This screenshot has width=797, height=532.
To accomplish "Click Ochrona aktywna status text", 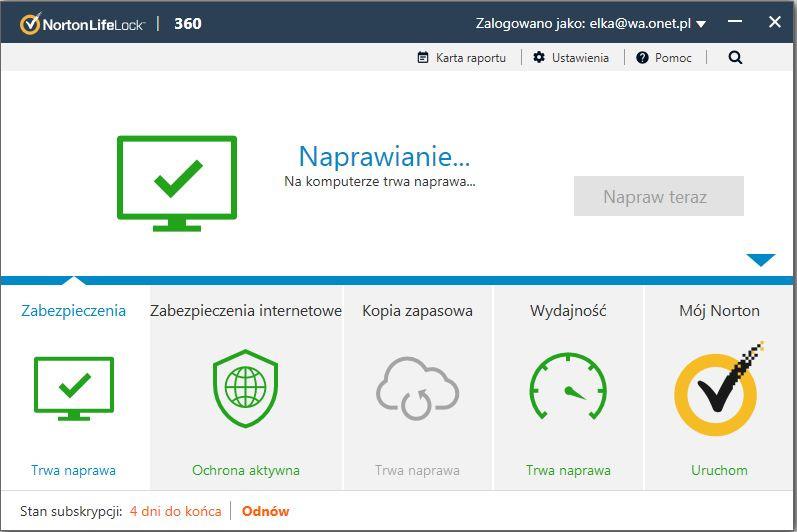I will tap(246, 470).
